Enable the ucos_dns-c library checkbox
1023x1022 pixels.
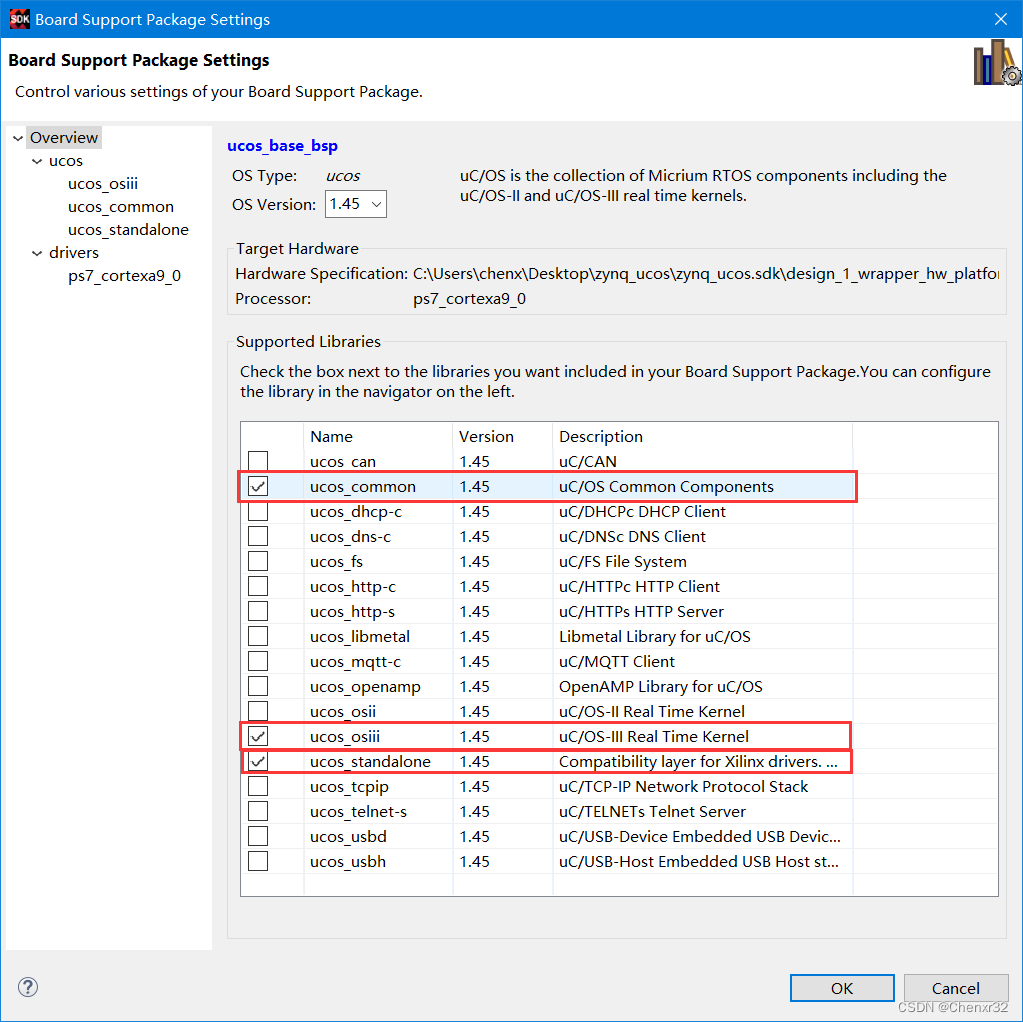pos(258,536)
